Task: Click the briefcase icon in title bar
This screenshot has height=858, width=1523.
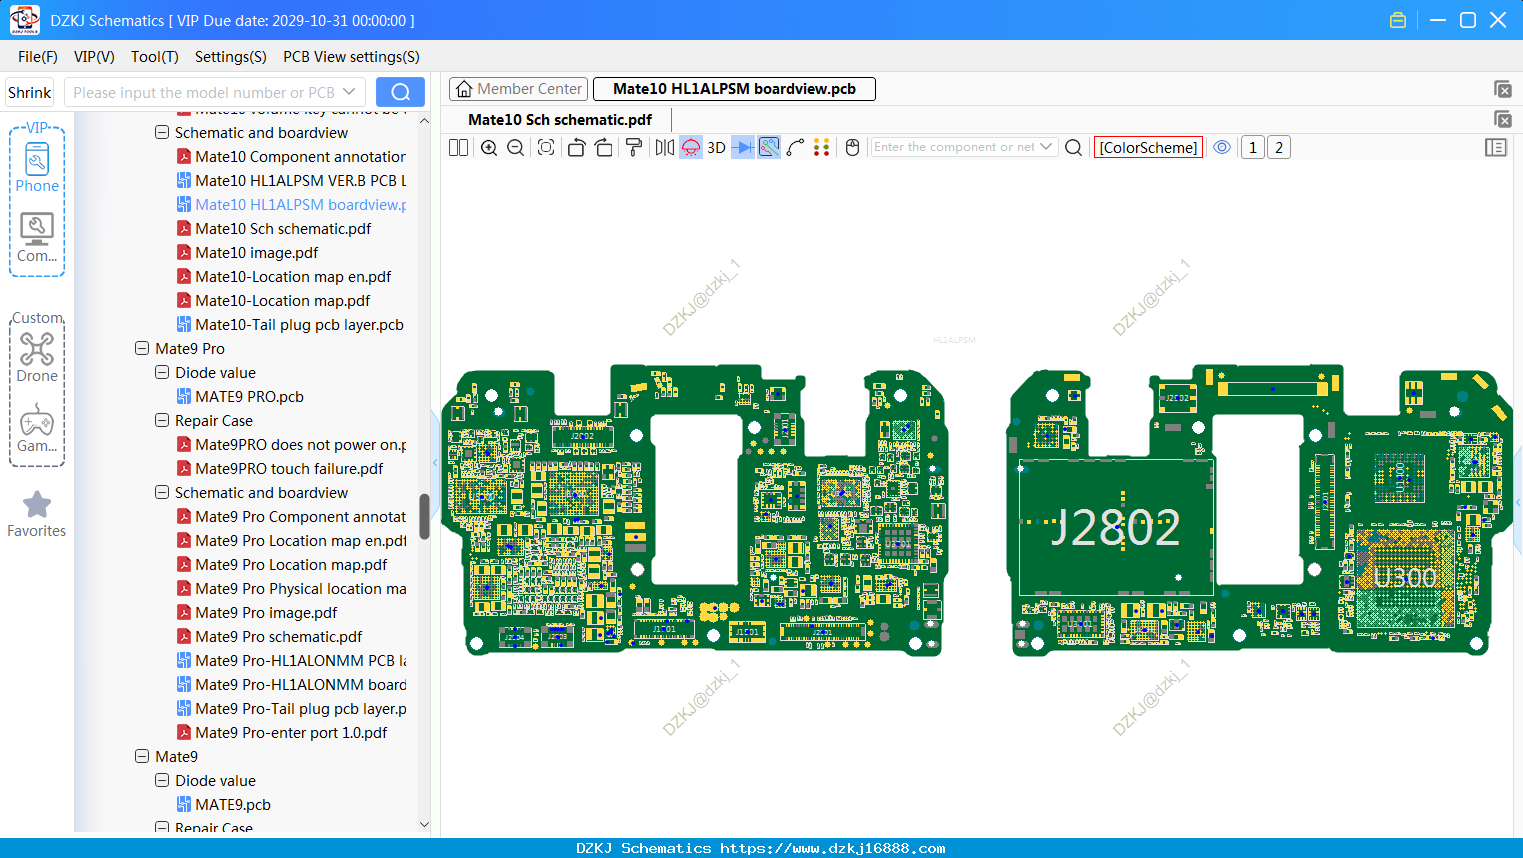Action: click(1398, 20)
